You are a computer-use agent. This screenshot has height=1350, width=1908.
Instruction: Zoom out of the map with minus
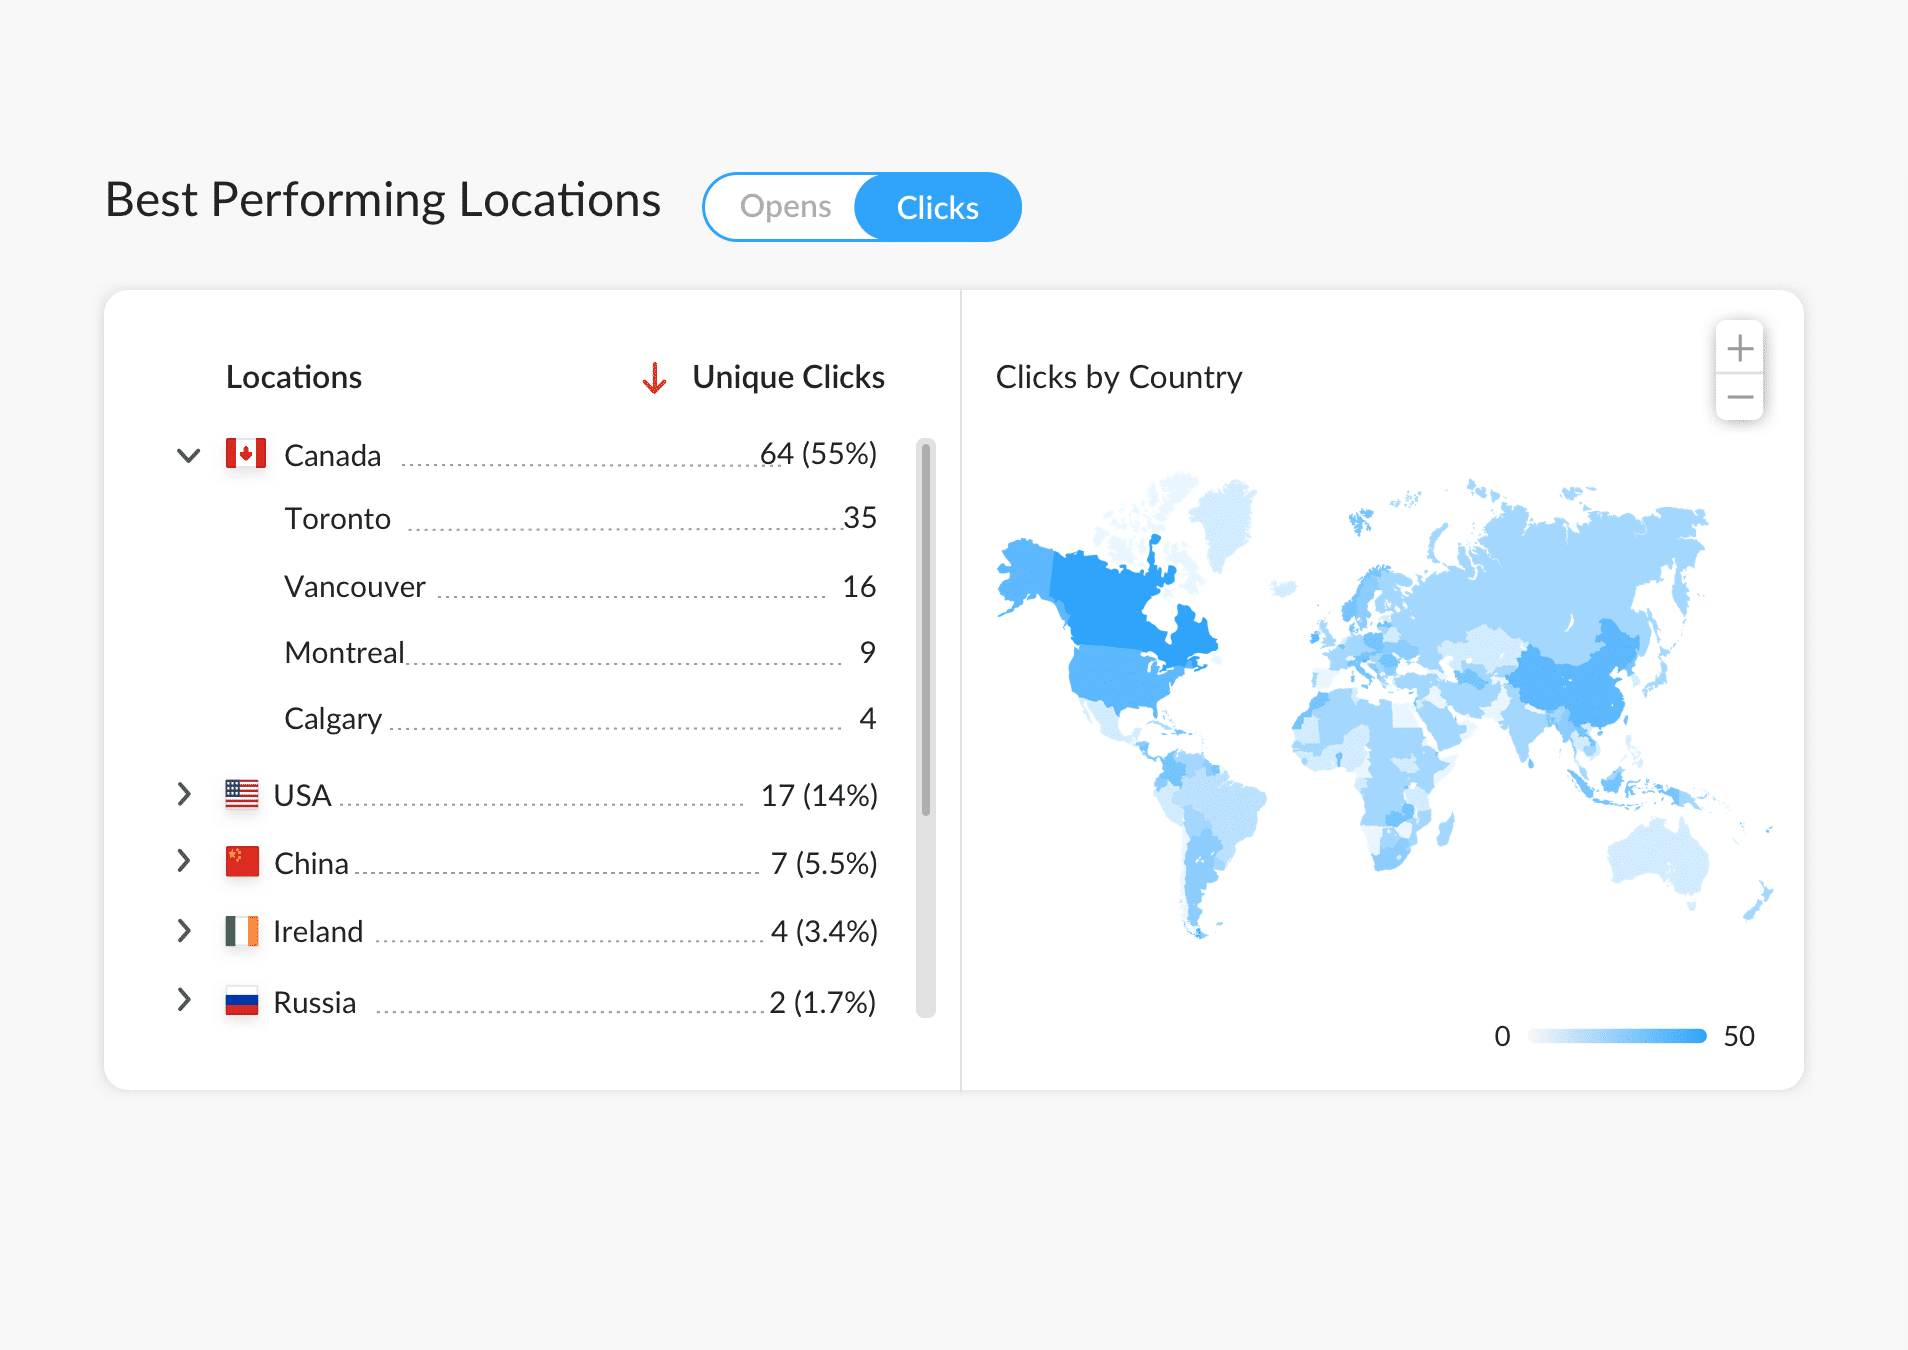(x=1740, y=397)
